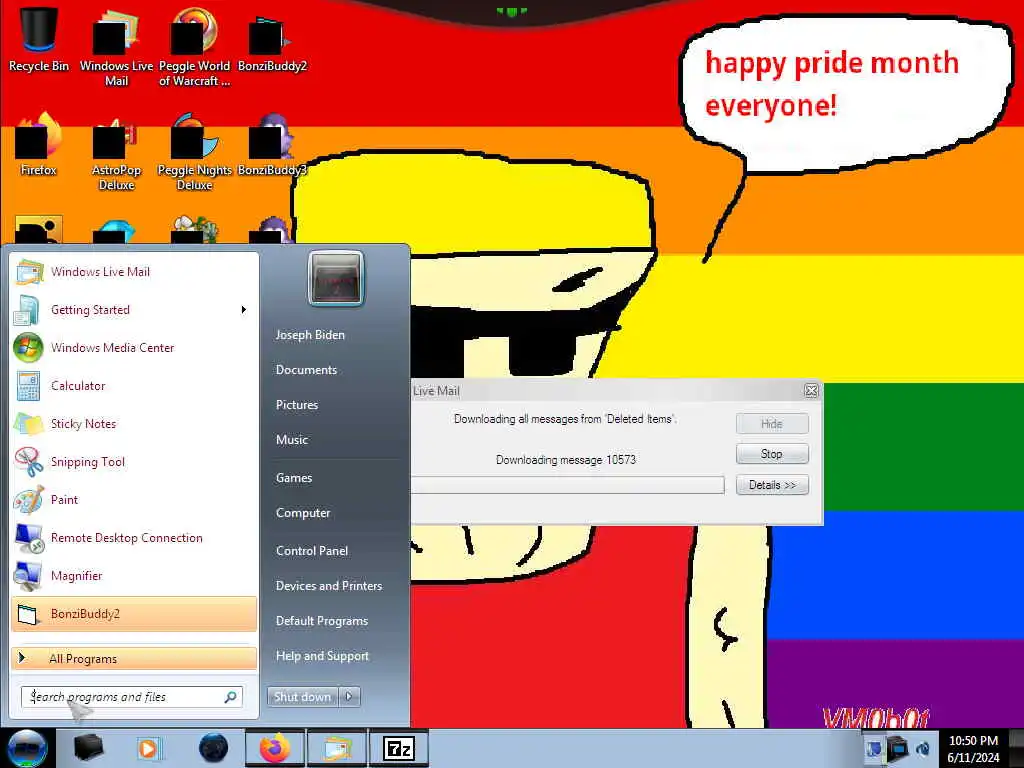Open the Shut down options arrow
The image size is (1024, 768).
point(349,697)
